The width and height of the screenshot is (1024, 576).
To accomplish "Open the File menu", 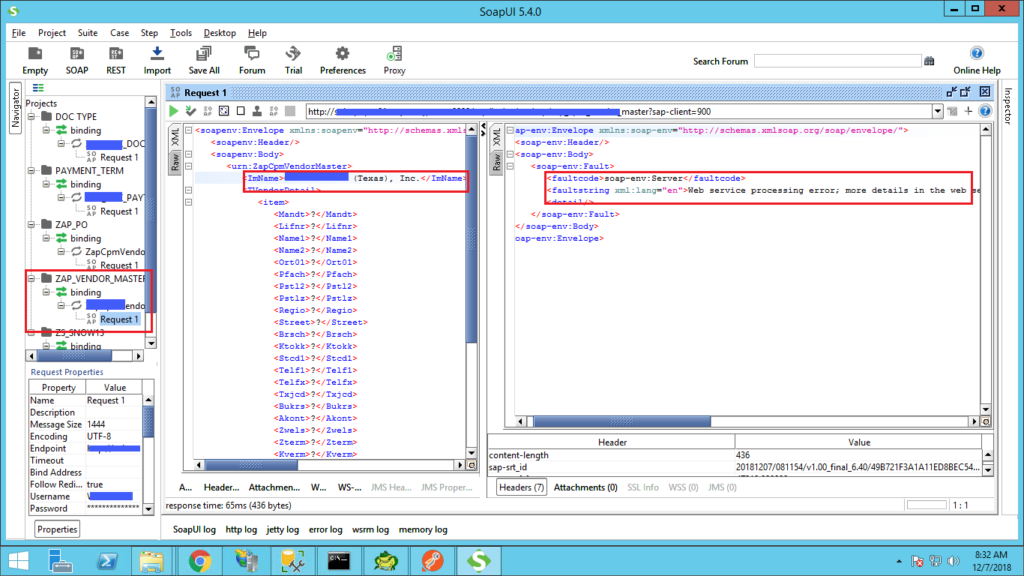I will point(18,33).
